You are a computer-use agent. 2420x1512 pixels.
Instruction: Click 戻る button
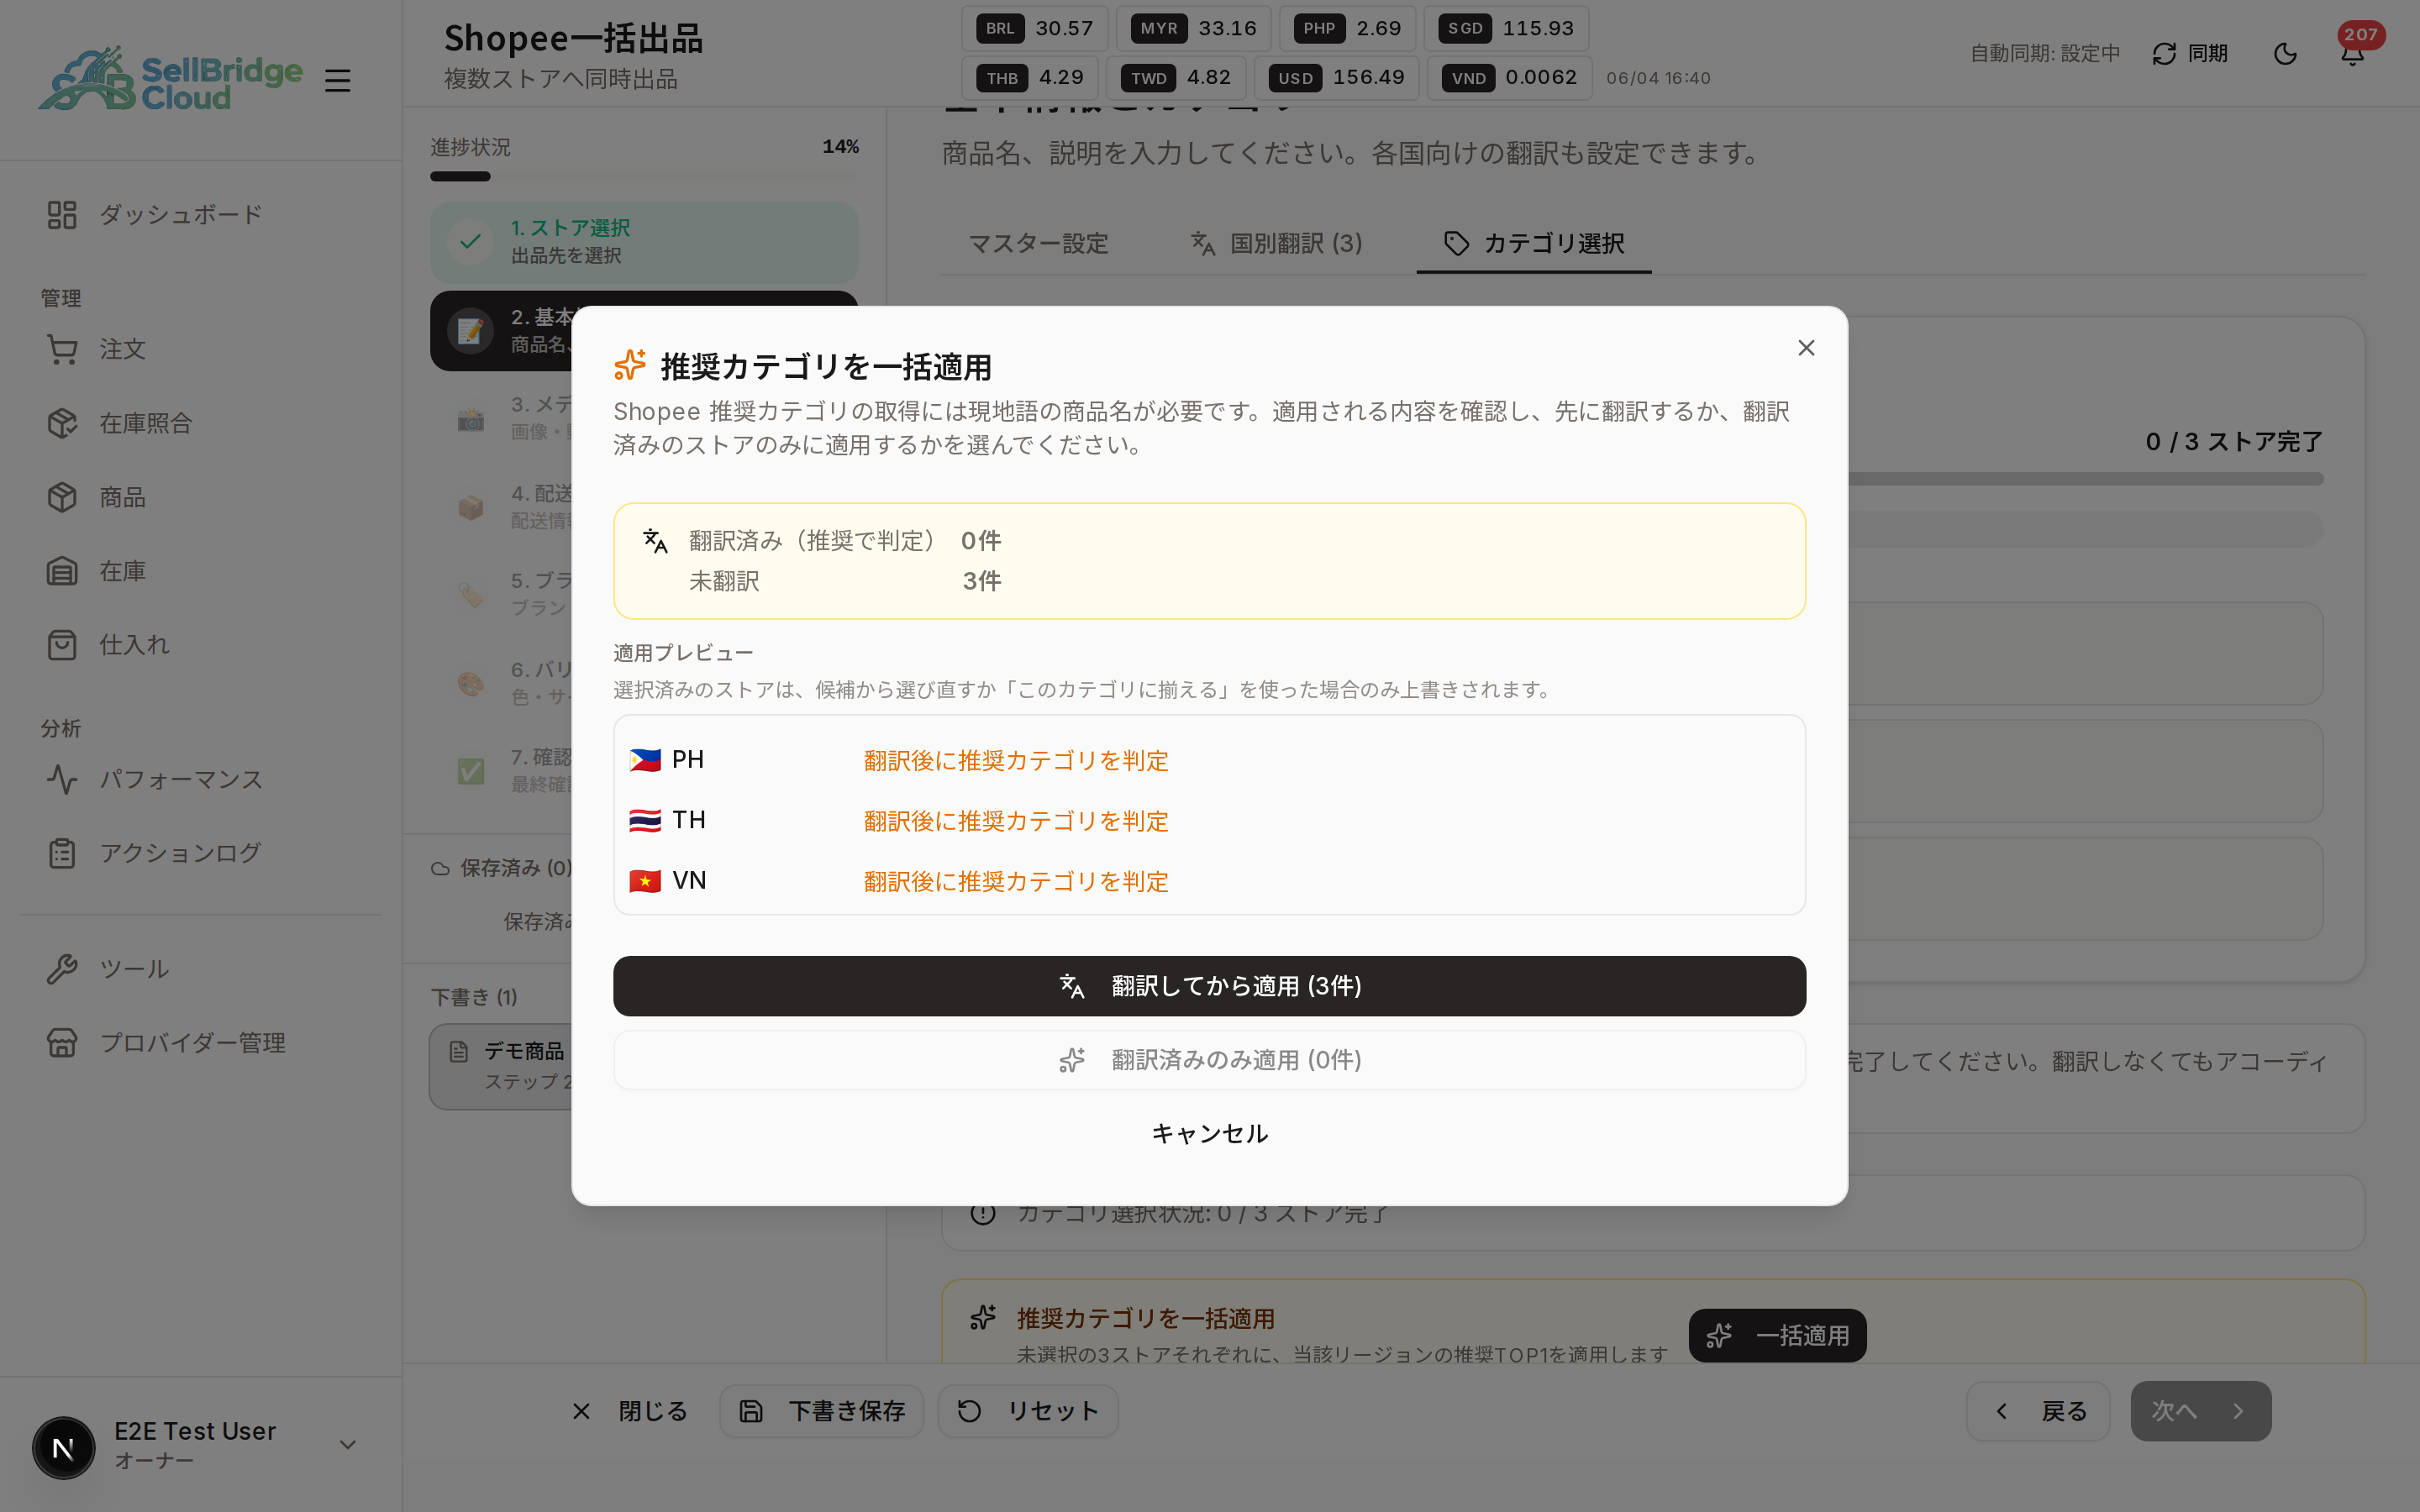[x=2038, y=1411]
